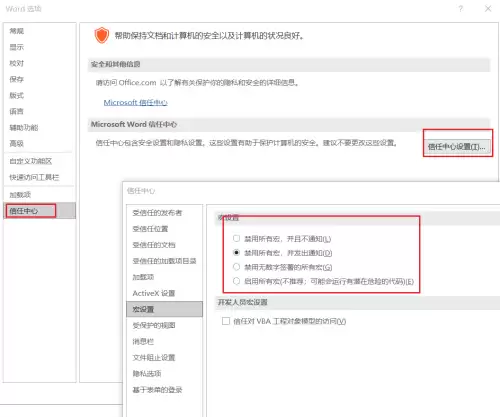
Task: Select 加载项 in Word options sidebar
Action: [x=20, y=194]
